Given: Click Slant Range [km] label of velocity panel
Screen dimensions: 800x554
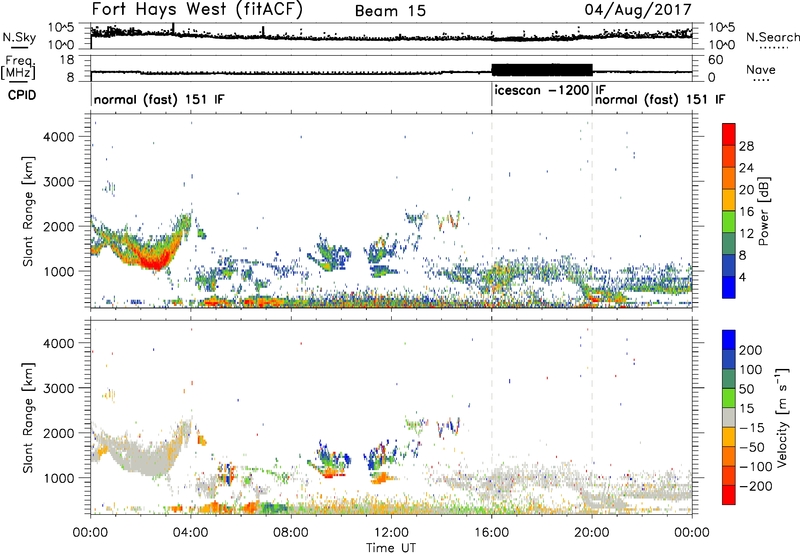Looking at the screenshot, I should point(28,417).
